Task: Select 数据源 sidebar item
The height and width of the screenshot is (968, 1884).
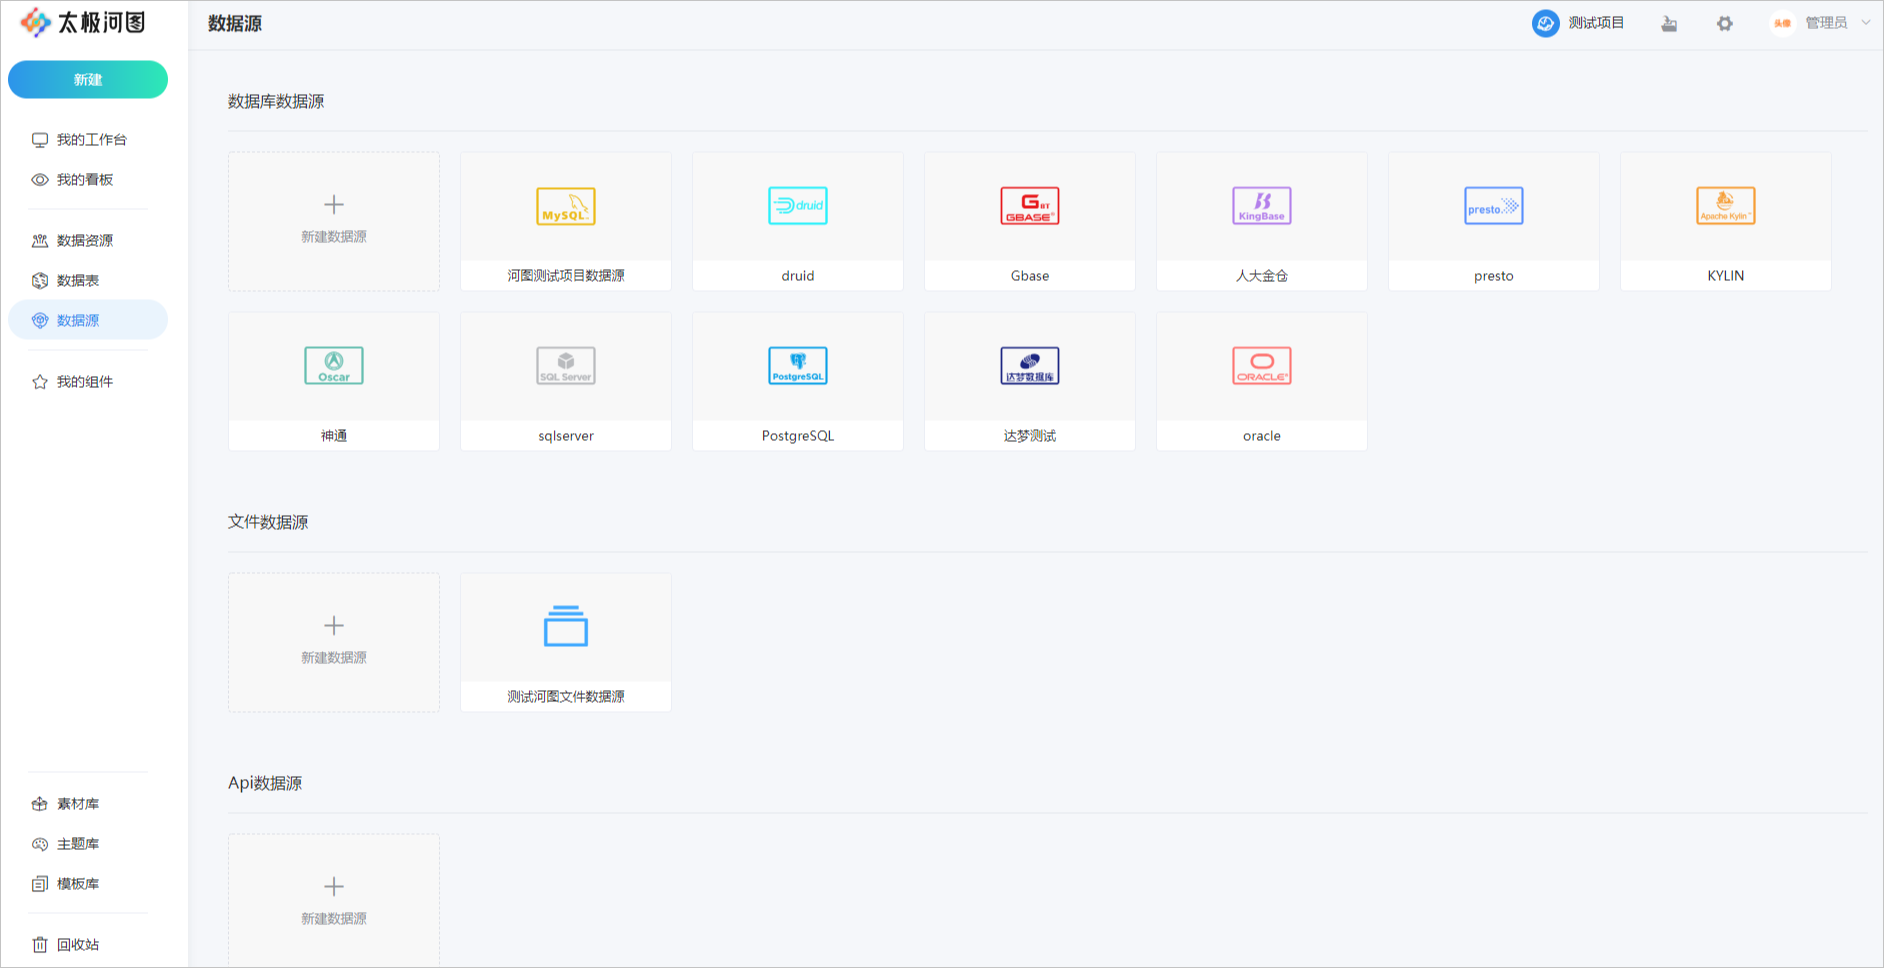Action: point(88,320)
